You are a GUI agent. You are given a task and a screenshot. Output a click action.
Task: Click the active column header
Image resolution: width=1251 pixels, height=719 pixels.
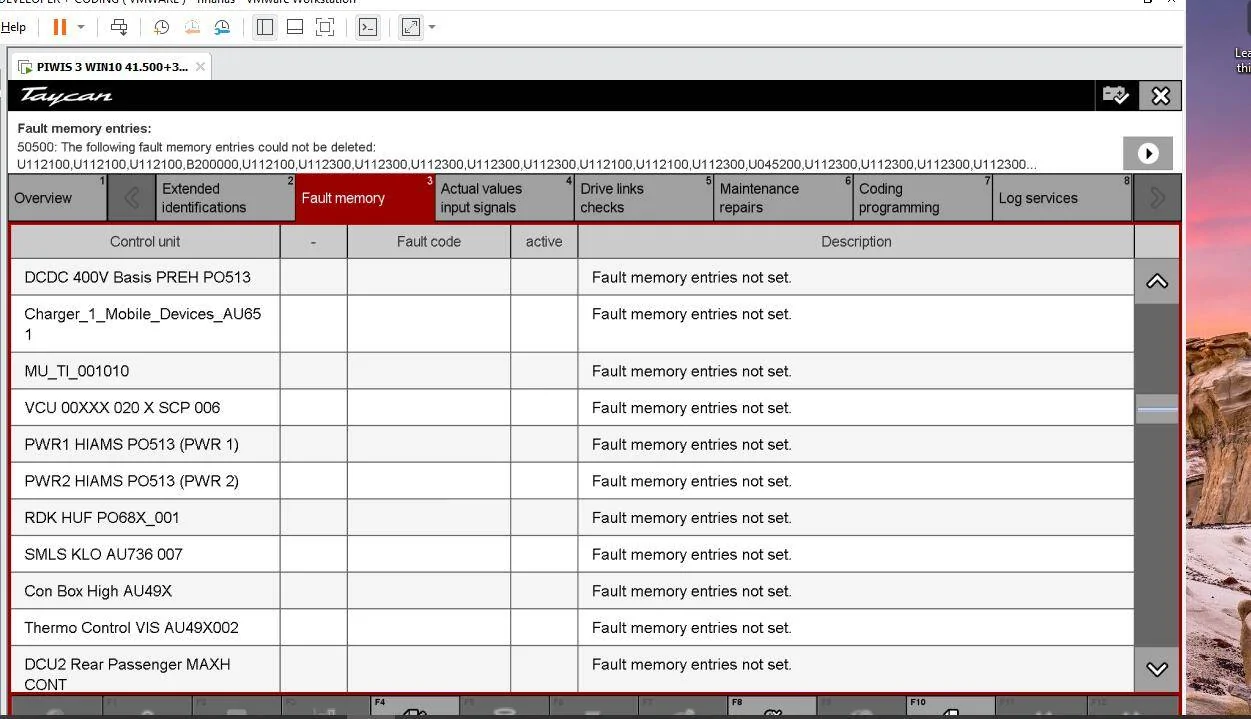tap(544, 241)
